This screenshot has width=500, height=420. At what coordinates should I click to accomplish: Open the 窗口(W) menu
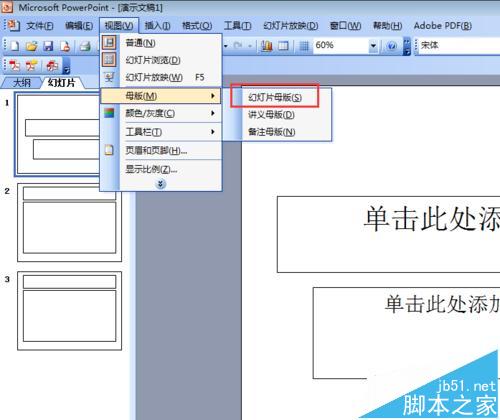[x=345, y=26]
